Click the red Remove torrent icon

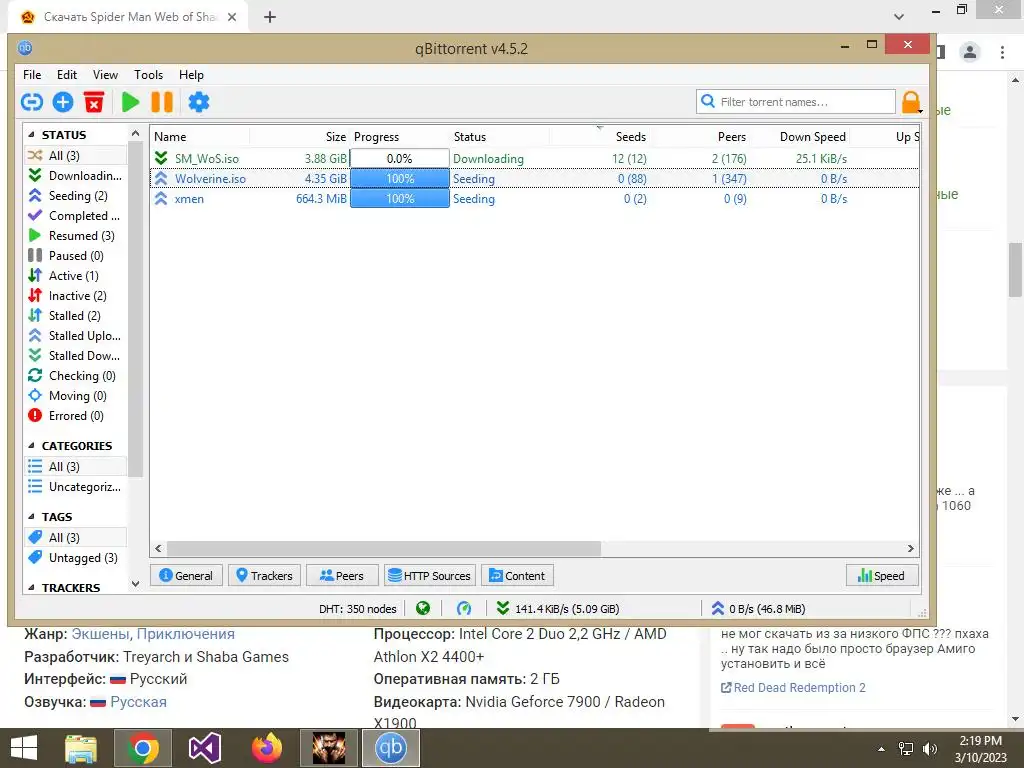click(94, 103)
